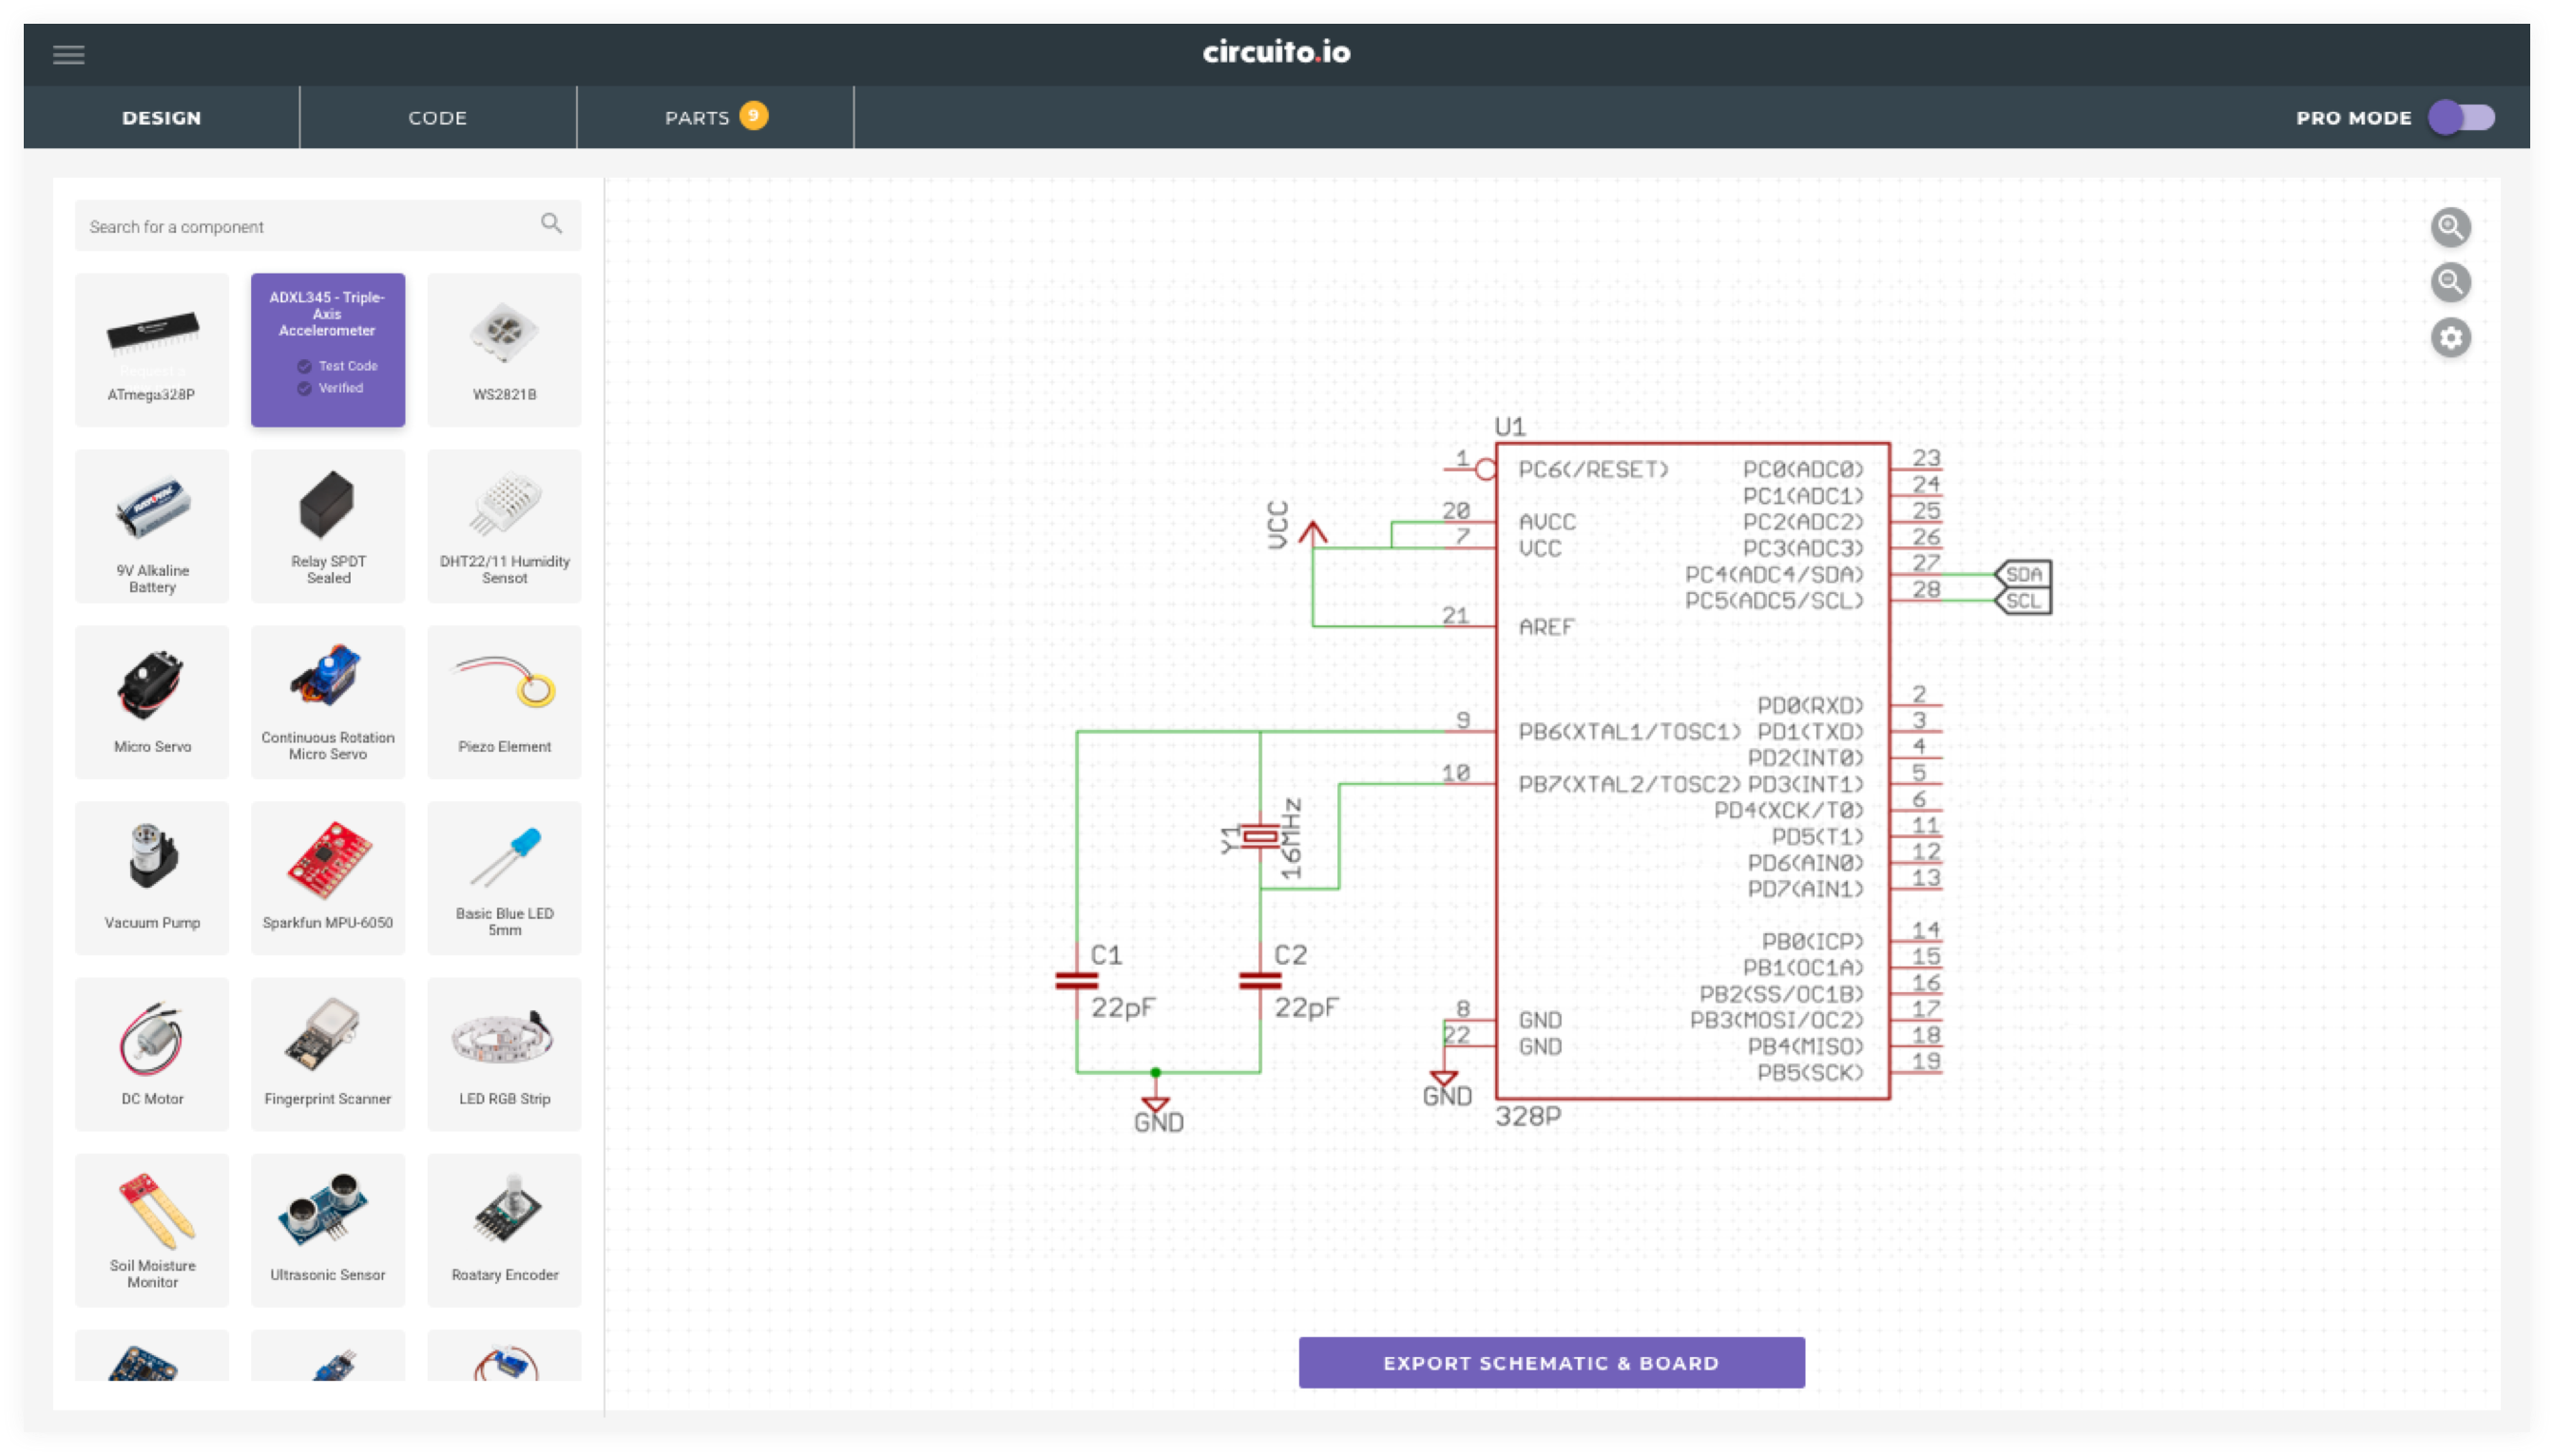Open canvas settings gear
The image size is (2554, 1456).
(2450, 338)
